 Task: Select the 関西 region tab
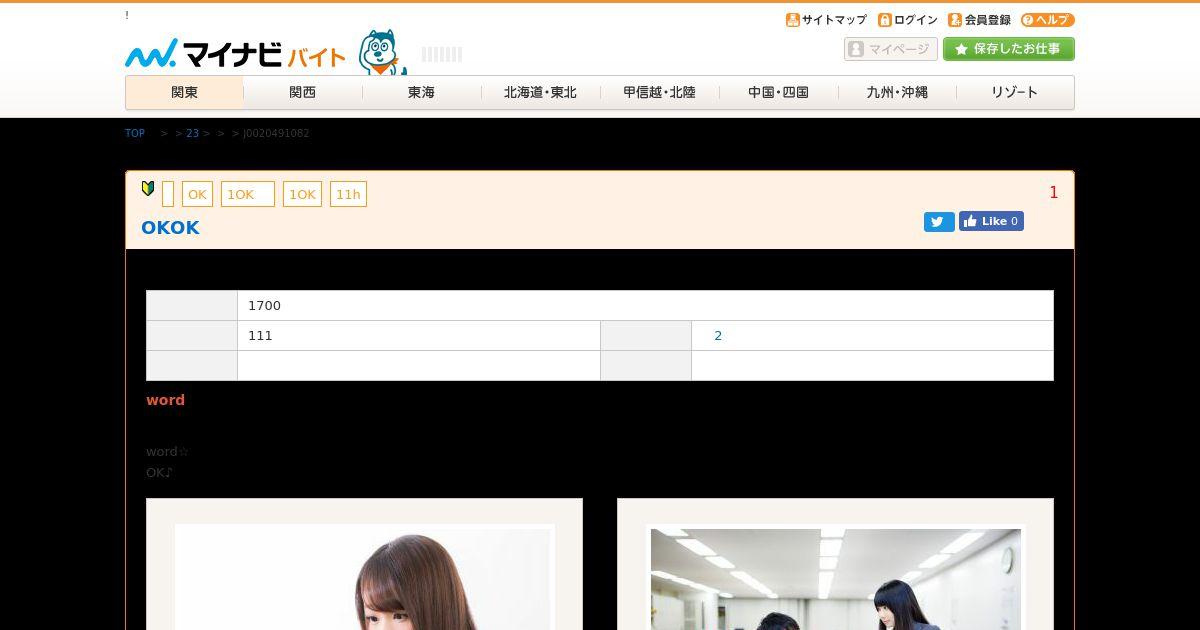pos(303,92)
